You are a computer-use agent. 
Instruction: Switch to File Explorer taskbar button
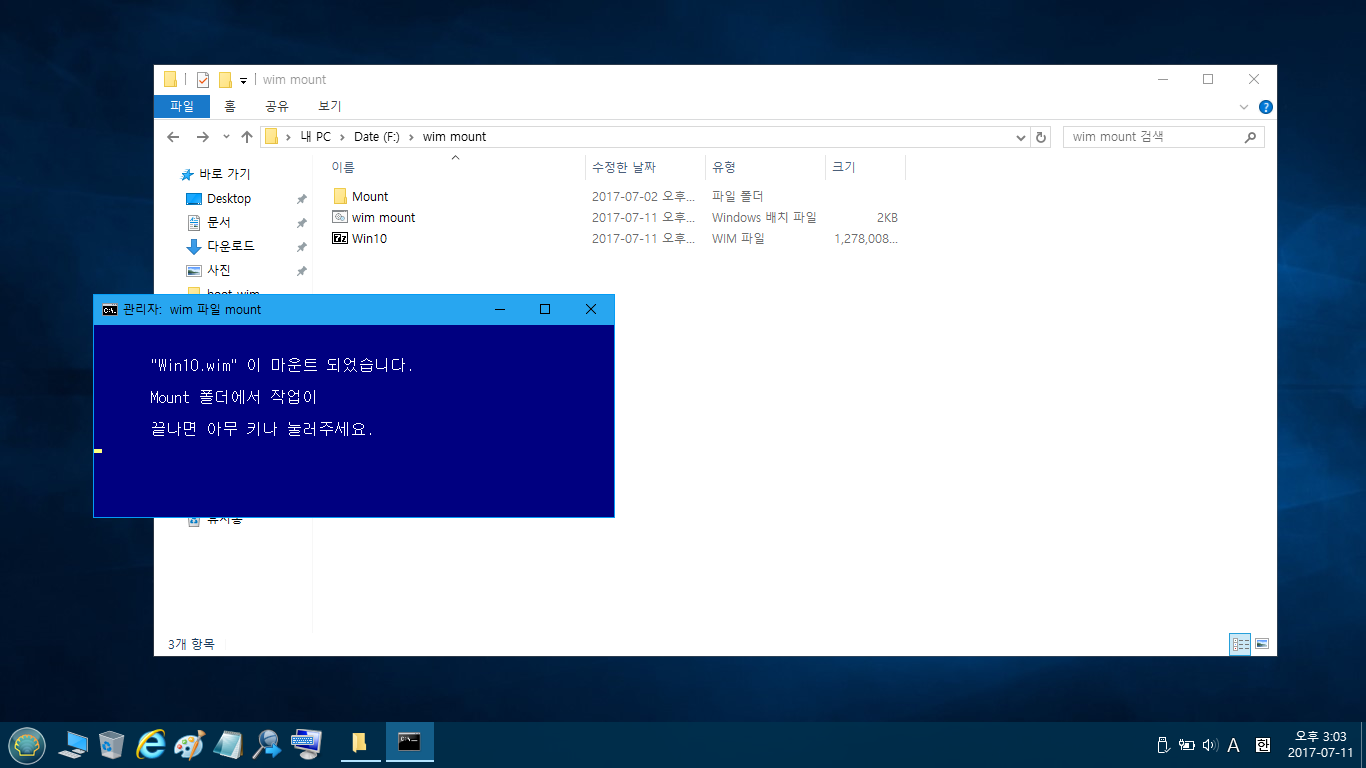360,743
